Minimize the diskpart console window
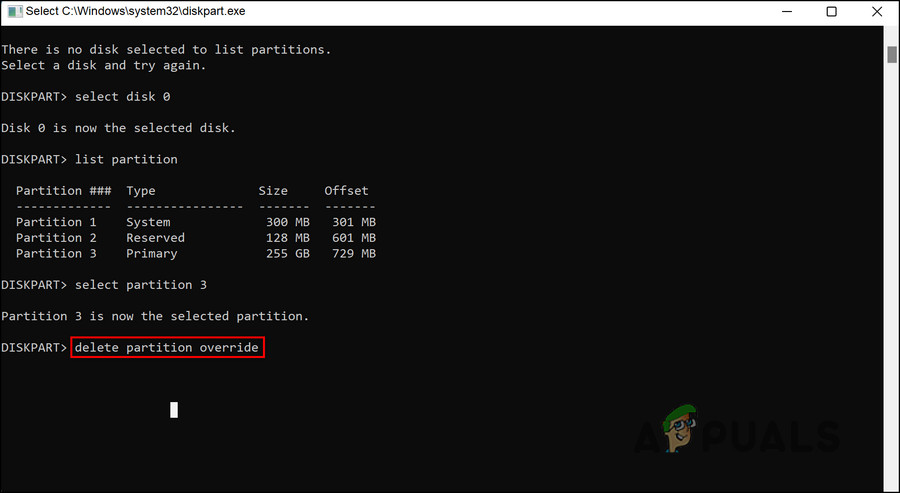The width and height of the screenshot is (900, 493). [787, 11]
